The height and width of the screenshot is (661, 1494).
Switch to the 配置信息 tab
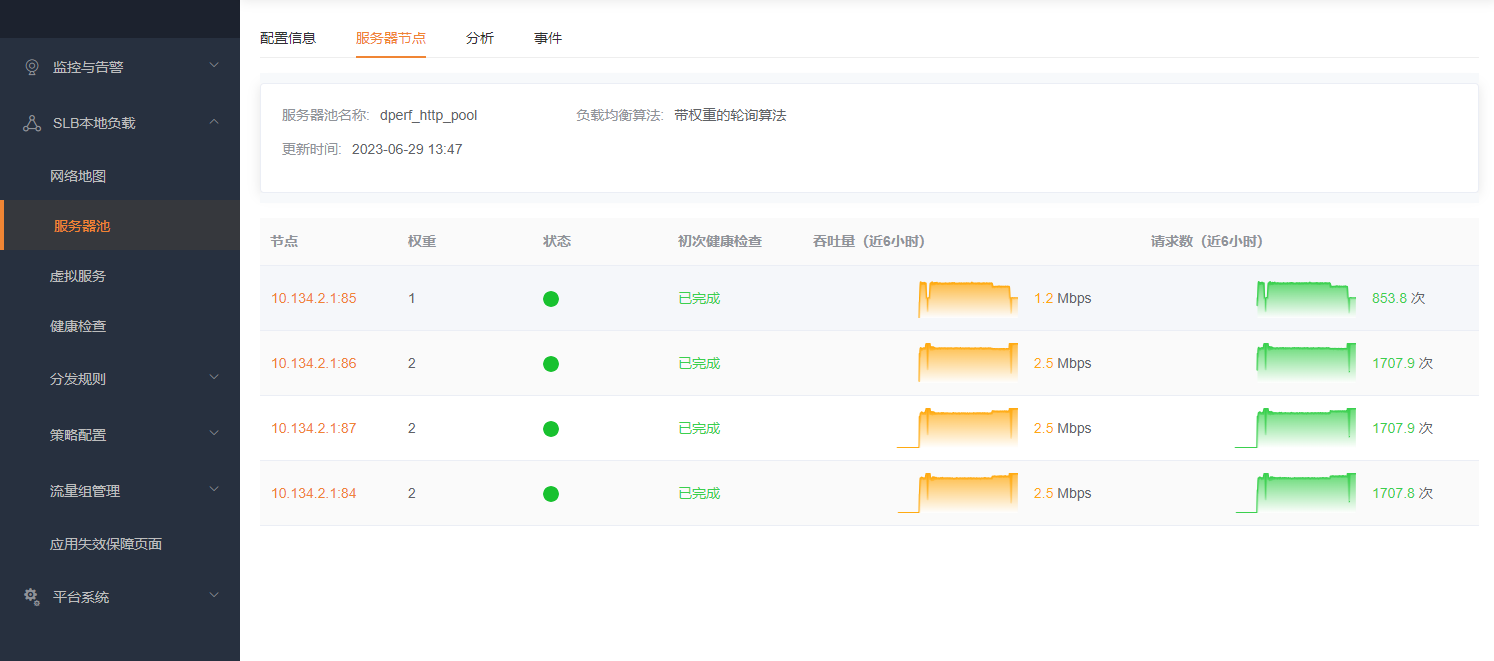click(288, 38)
